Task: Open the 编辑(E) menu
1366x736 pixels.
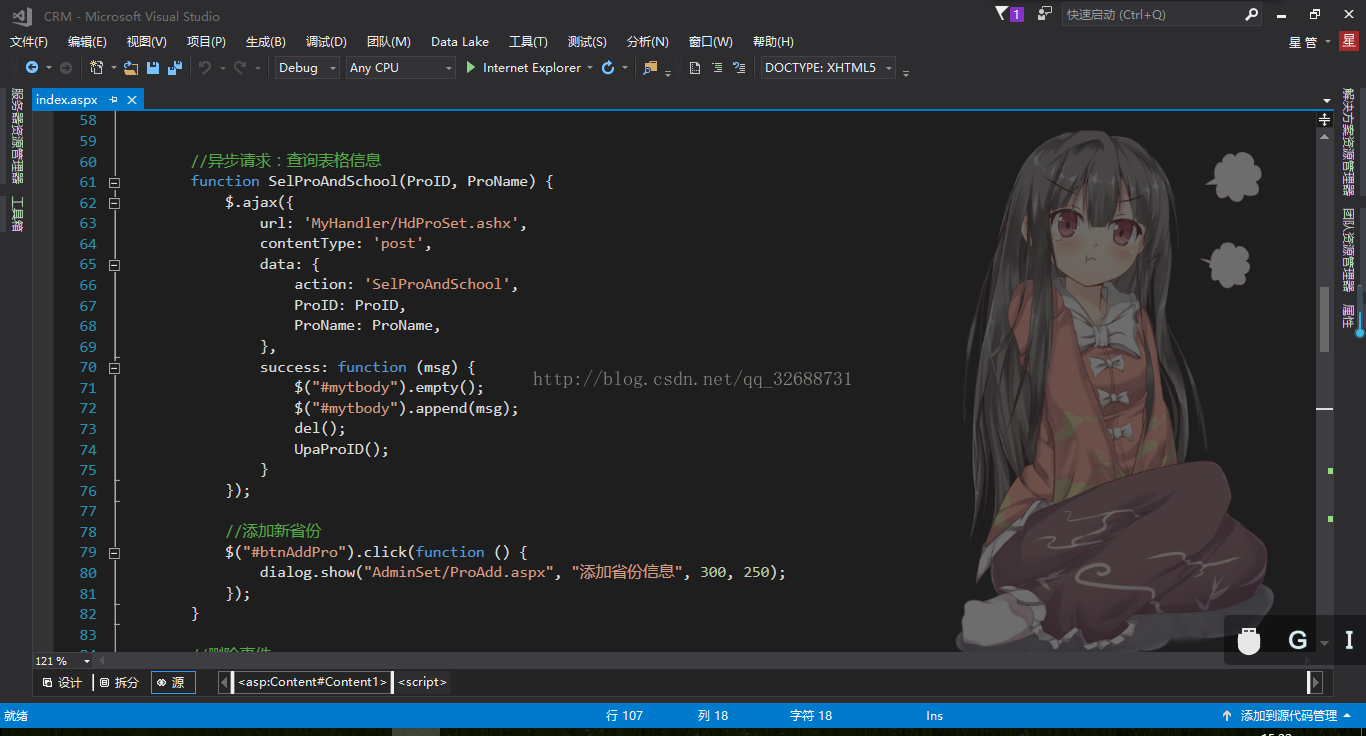Action: [87, 42]
